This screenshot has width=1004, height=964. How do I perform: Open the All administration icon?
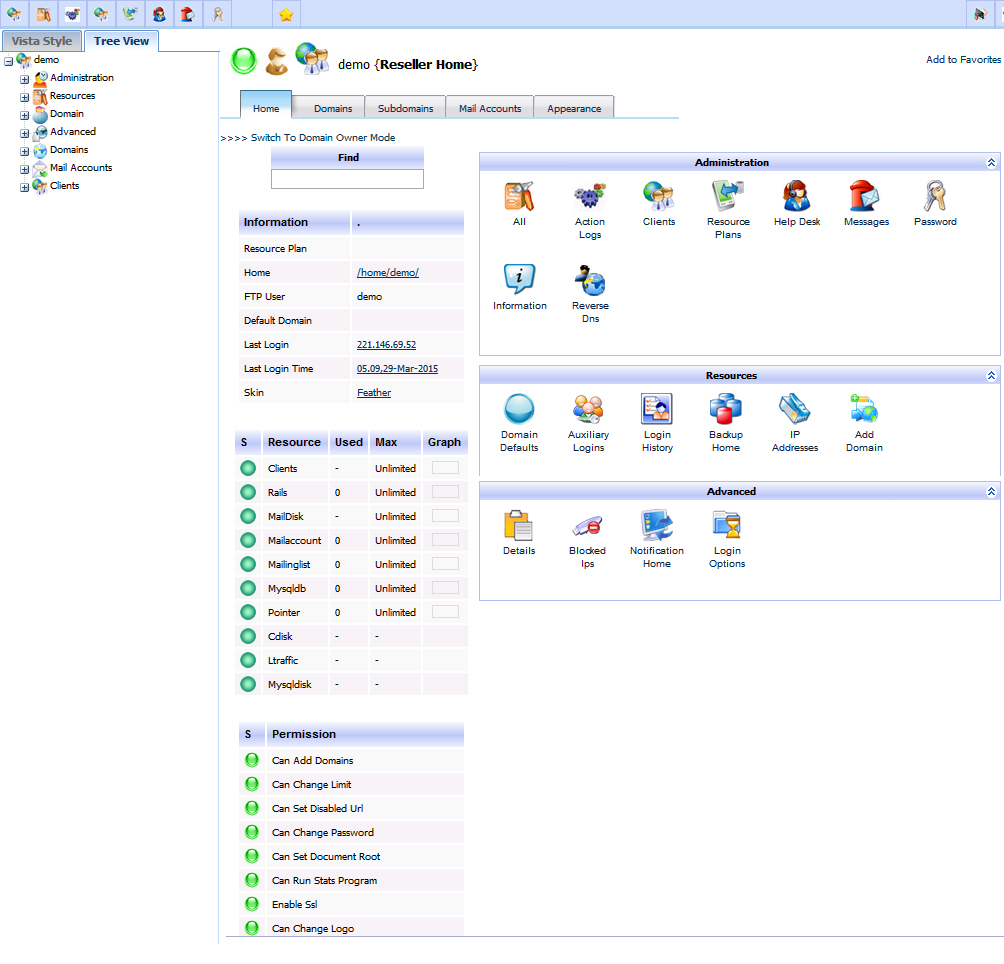[519, 197]
